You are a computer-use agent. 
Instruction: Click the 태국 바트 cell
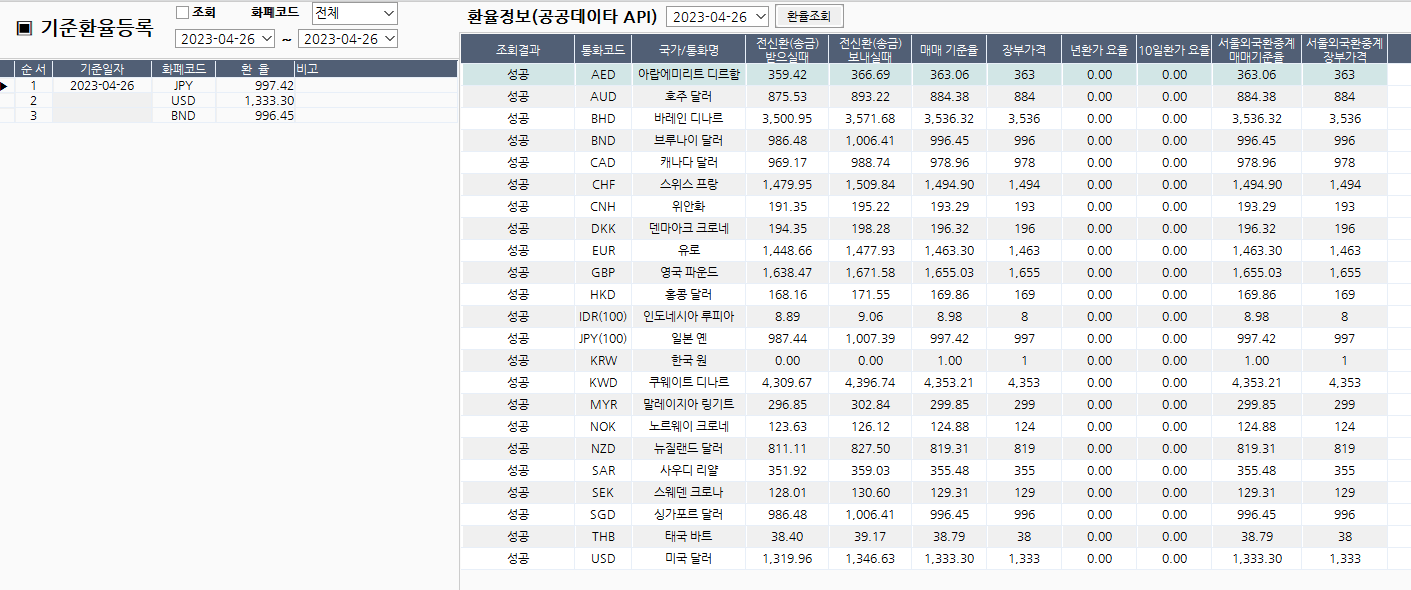pyautogui.click(x=688, y=537)
